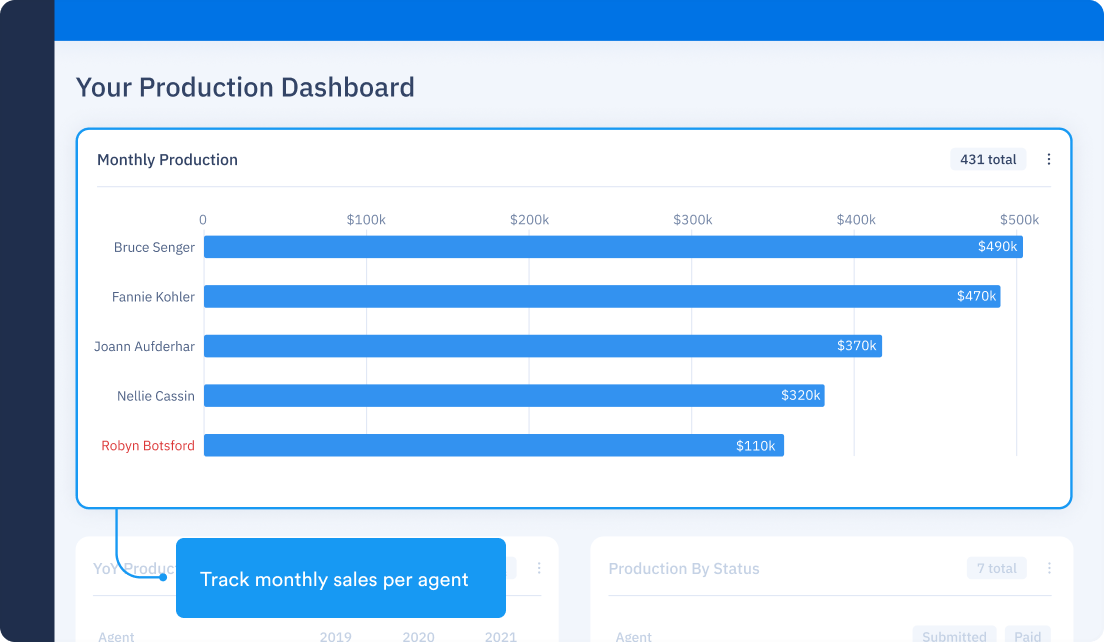Select Fannie Kohler's $470k bar
Image resolution: width=1104 pixels, height=642 pixels.
pos(601,296)
